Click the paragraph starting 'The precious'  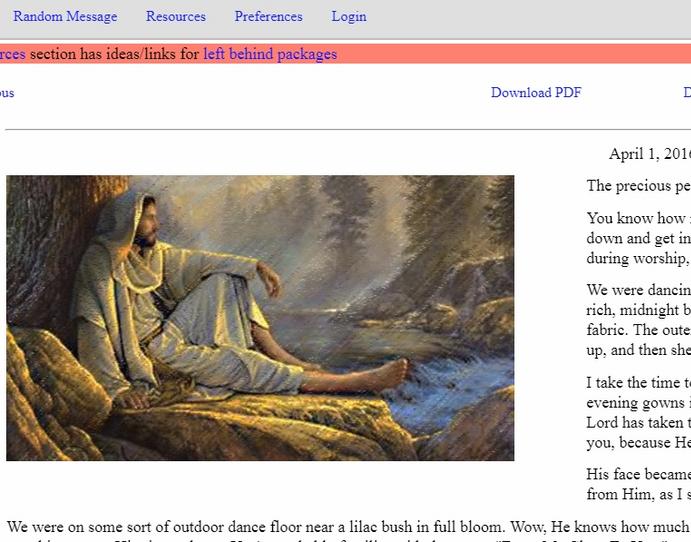pyautogui.click(x=639, y=186)
